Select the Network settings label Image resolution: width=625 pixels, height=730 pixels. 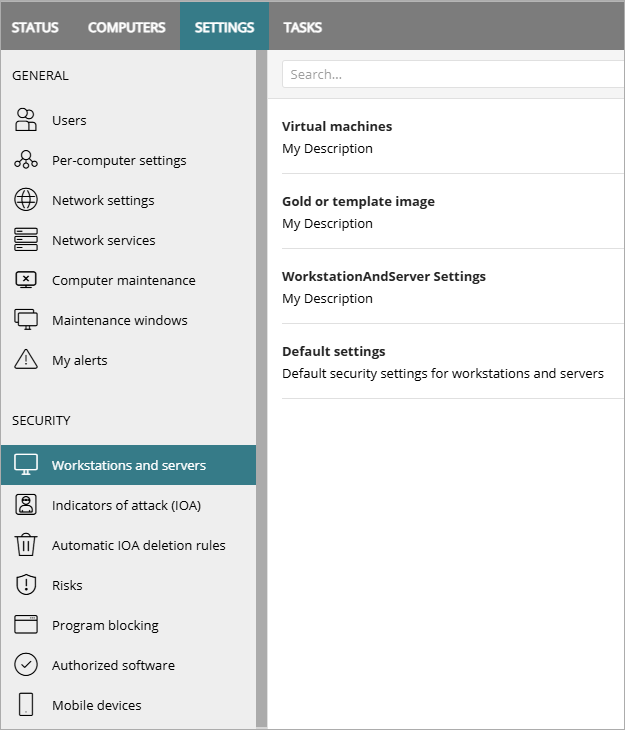(103, 201)
